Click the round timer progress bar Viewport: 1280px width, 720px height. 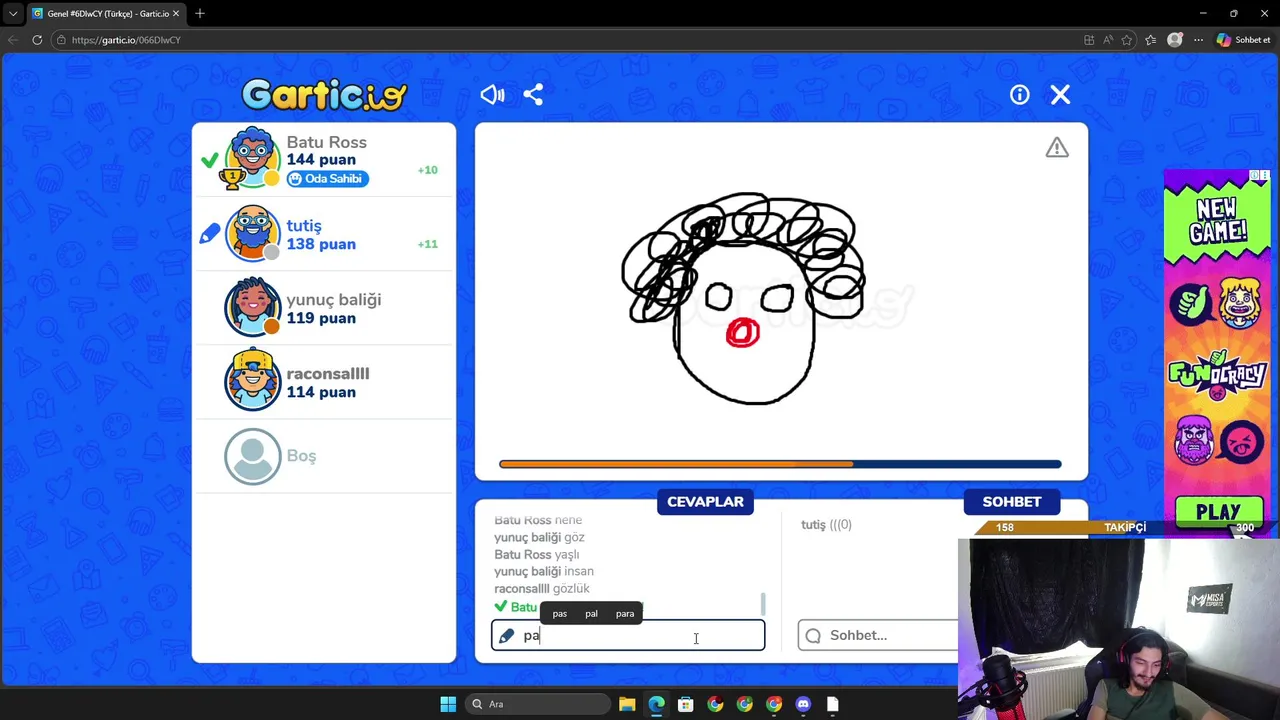(780, 464)
